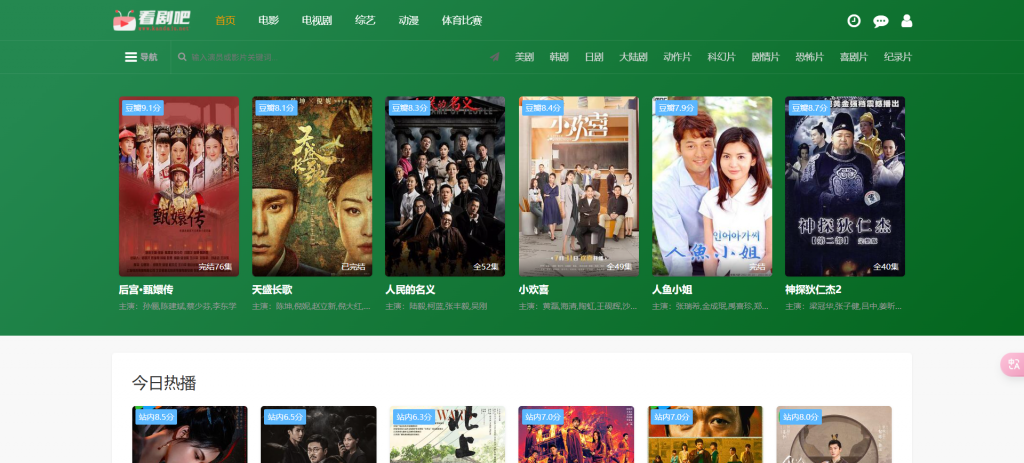Click the 全49集 episode label
Image resolution: width=1024 pixels, height=463 pixels.
[x=620, y=267]
